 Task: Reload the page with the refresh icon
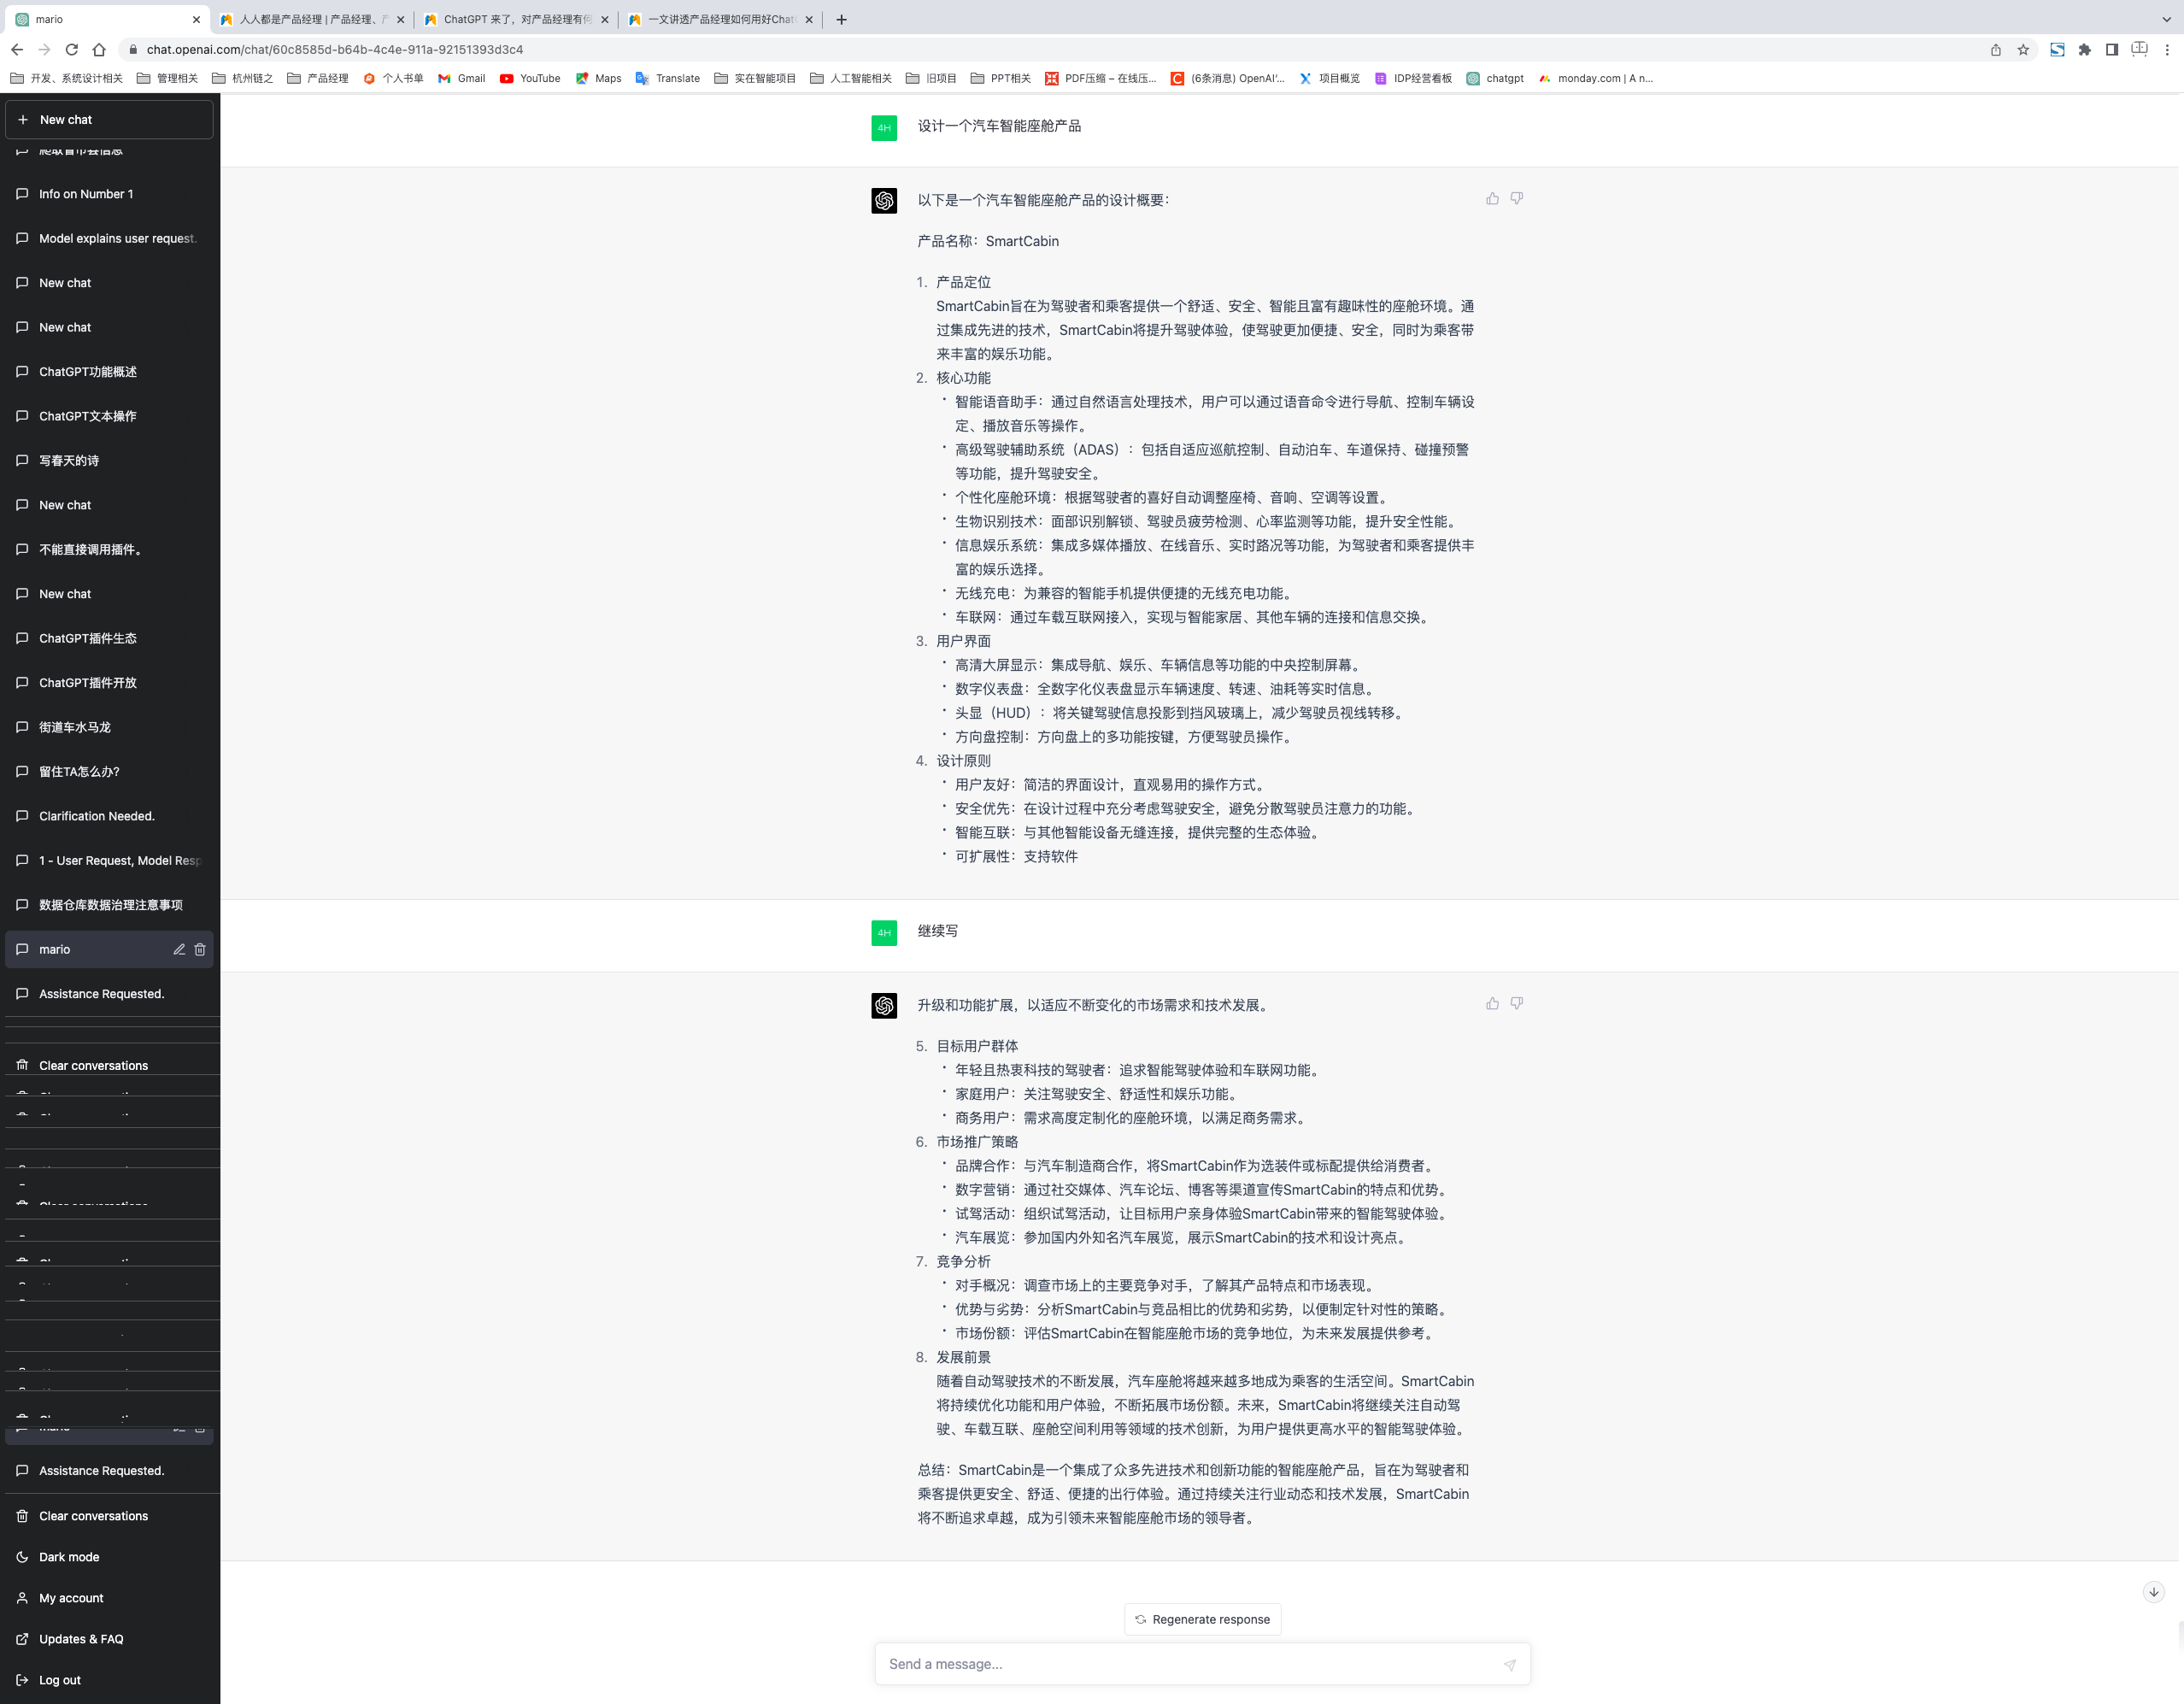point(72,49)
